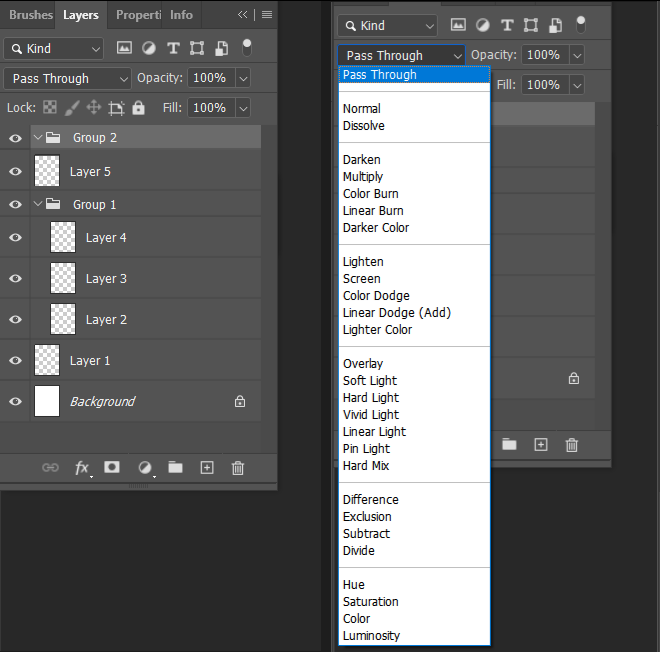This screenshot has height=652, width=660.
Task: Select Overlay in the blend mode list
Action: pyautogui.click(x=363, y=364)
